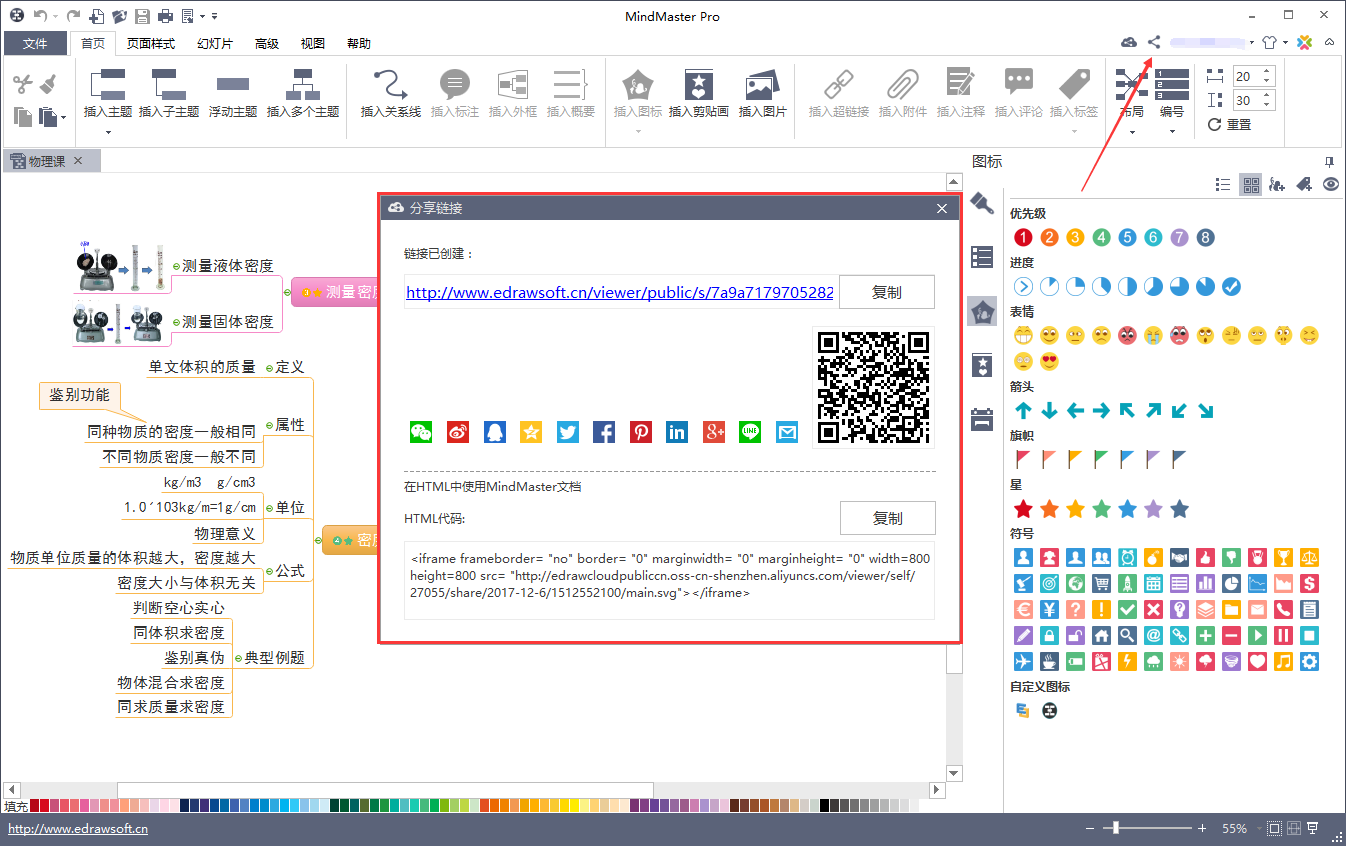Click the format painter brush in ribbon
Viewport: 1346px width, 846px height.
coord(47,84)
